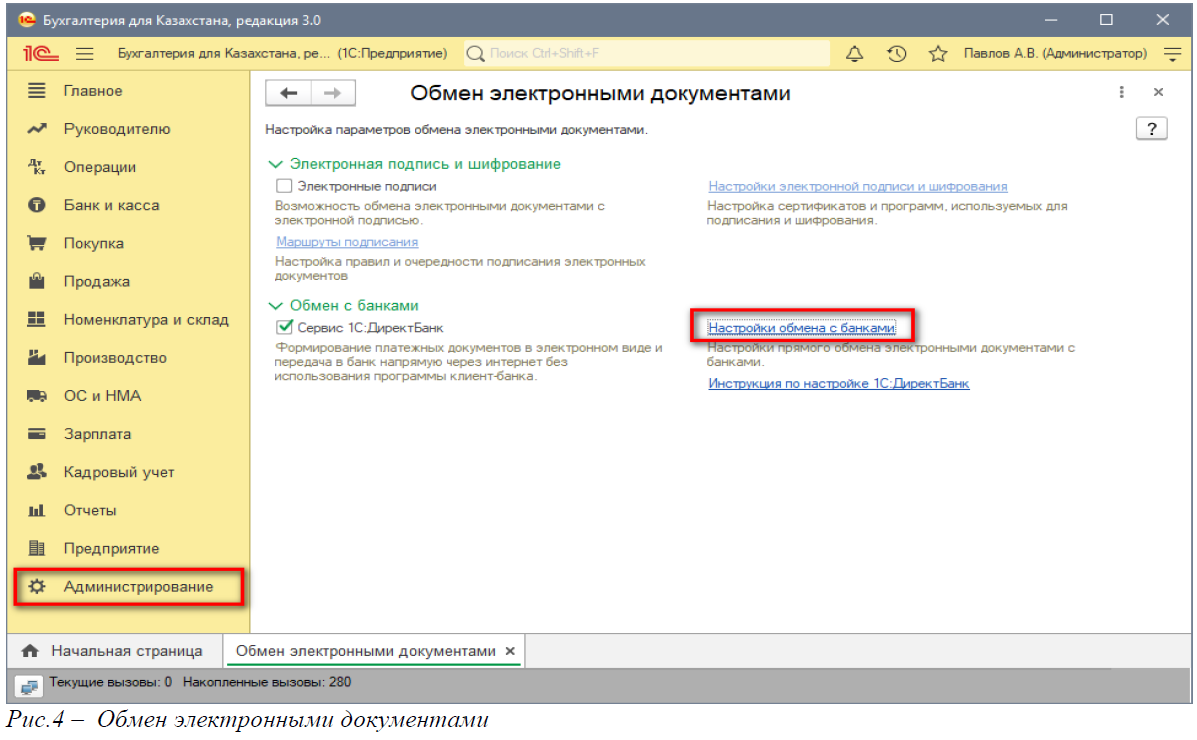Image resolution: width=1197 pixels, height=740 pixels.
Task: Open the three-dot more options menu
Action: (x=1122, y=93)
